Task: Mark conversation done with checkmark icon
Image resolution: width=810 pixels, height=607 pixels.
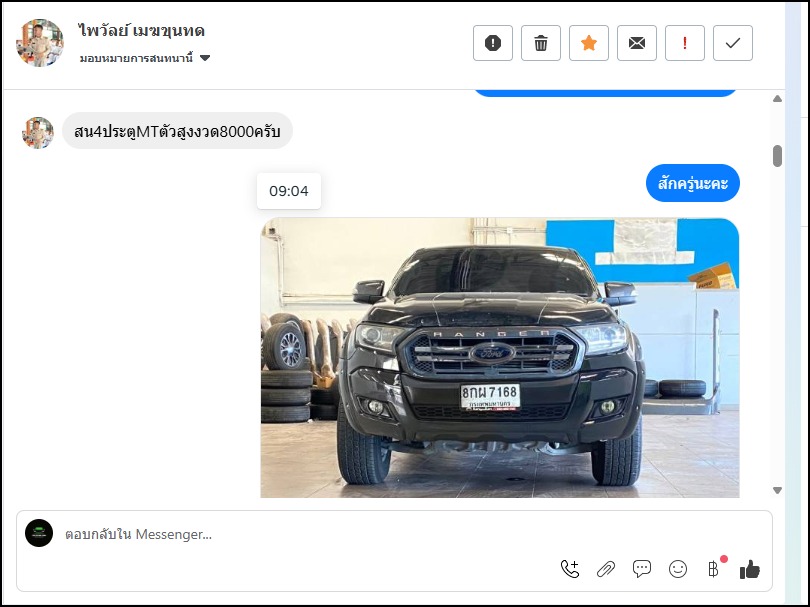Action: click(x=733, y=43)
